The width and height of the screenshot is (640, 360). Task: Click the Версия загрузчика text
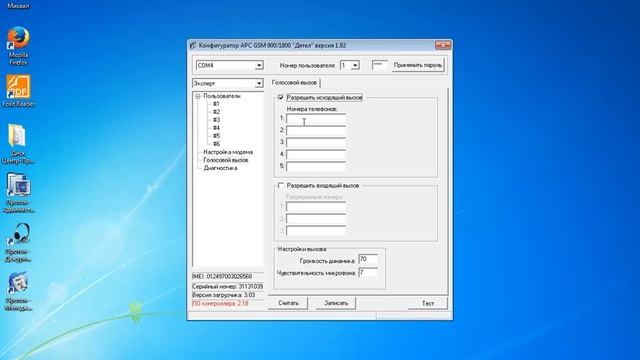[x=224, y=295]
